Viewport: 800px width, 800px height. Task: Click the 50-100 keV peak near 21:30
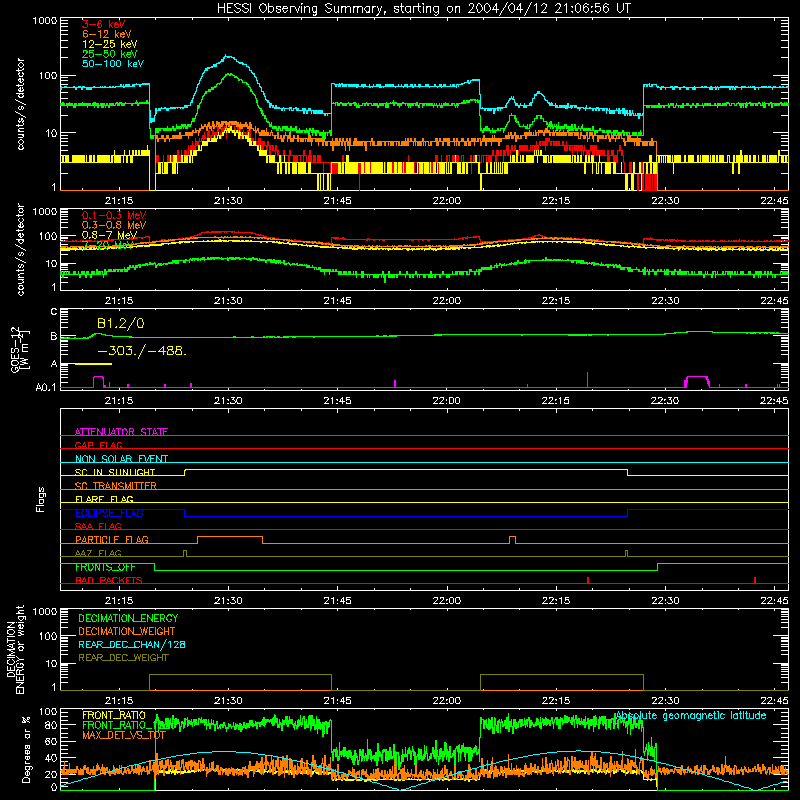click(x=228, y=57)
